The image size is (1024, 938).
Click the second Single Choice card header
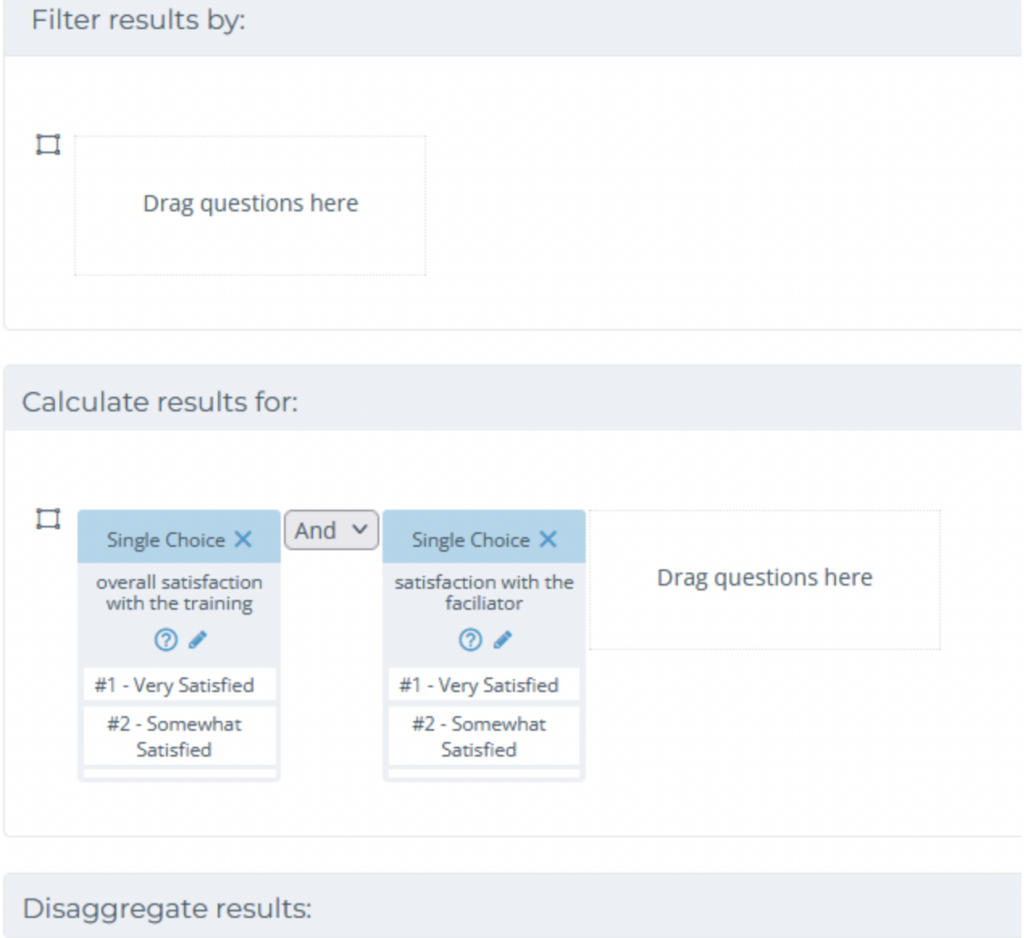pos(484,538)
